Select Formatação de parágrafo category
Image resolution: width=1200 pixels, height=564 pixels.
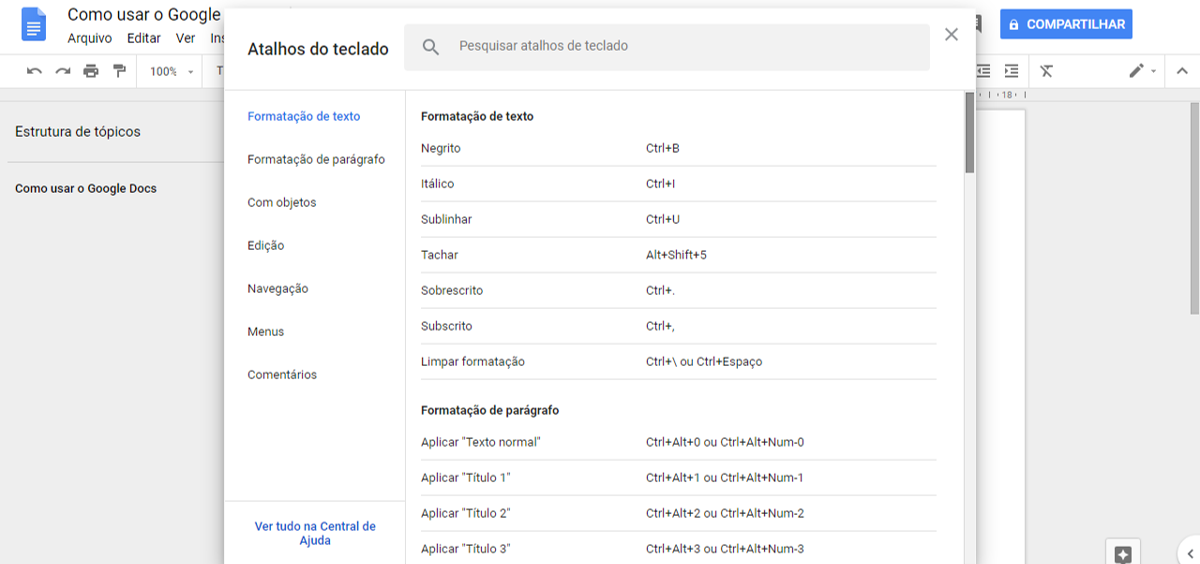(316, 159)
